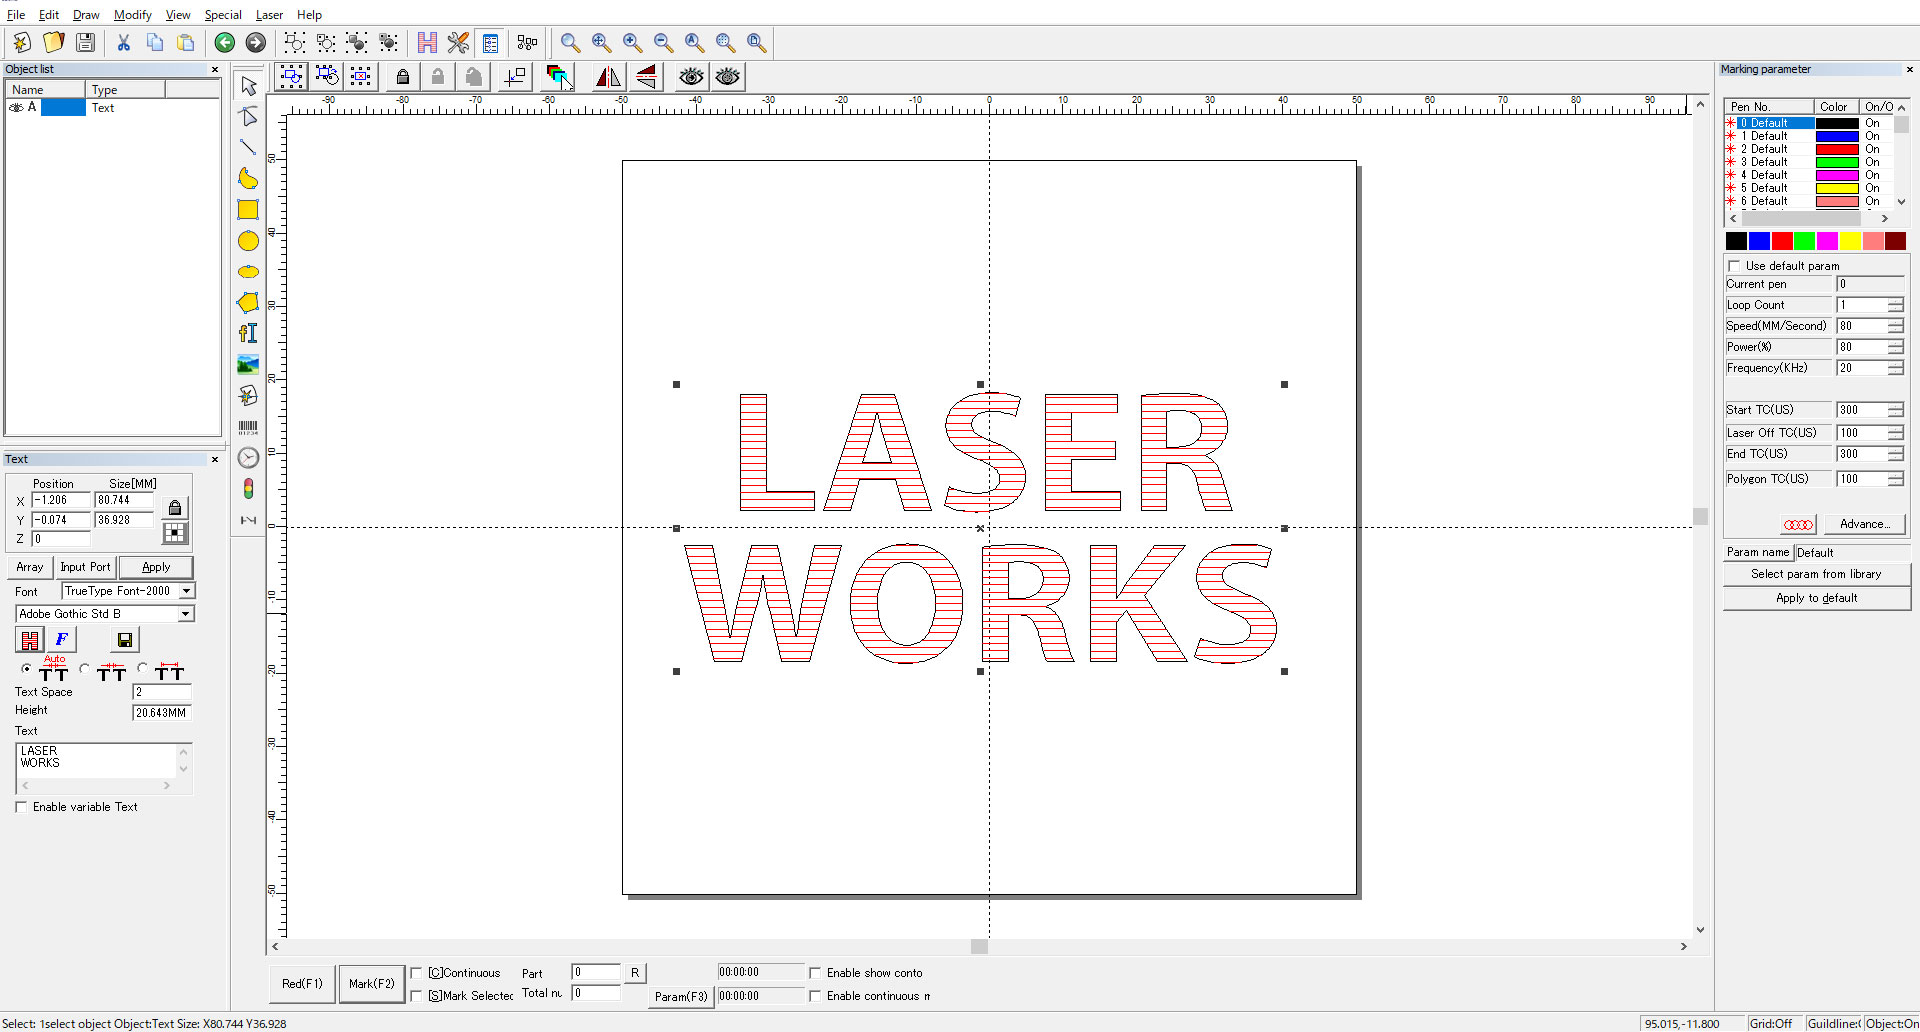Image resolution: width=1920 pixels, height=1032 pixels.
Task: Click the Save floppy disk icon
Action: pos(85,42)
